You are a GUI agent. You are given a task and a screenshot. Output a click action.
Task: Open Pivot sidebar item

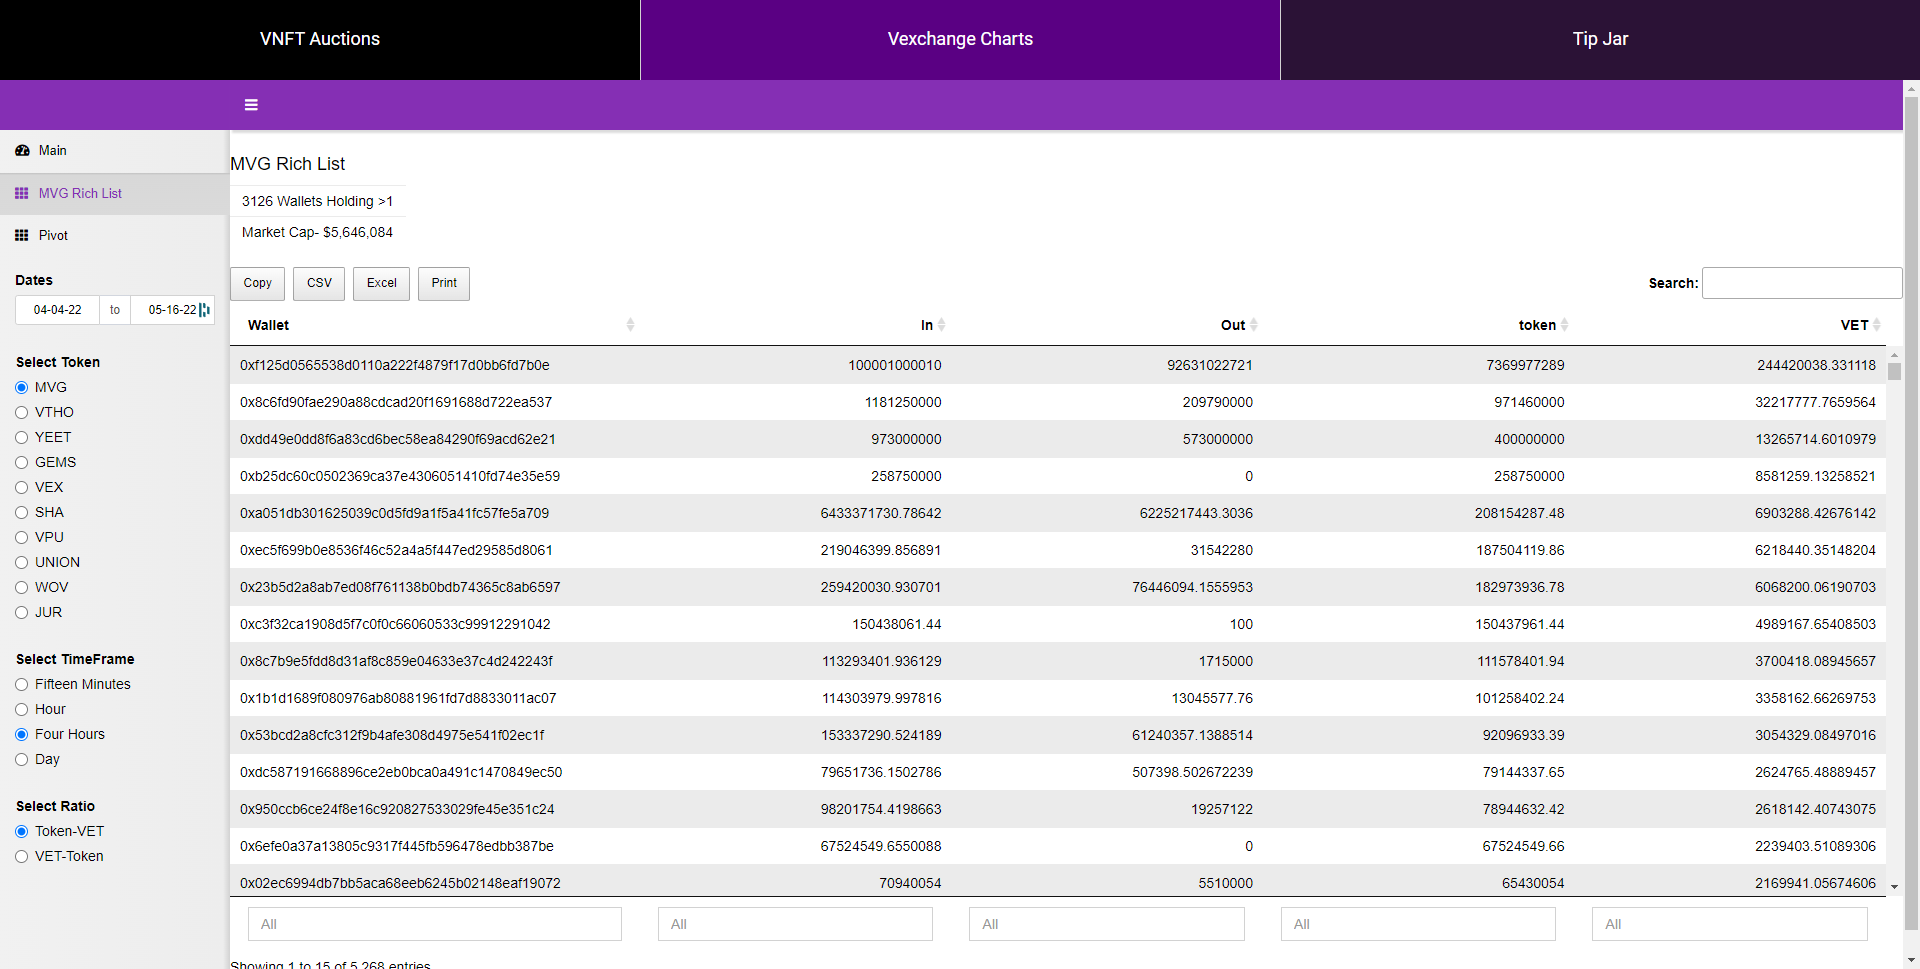(x=114, y=236)
